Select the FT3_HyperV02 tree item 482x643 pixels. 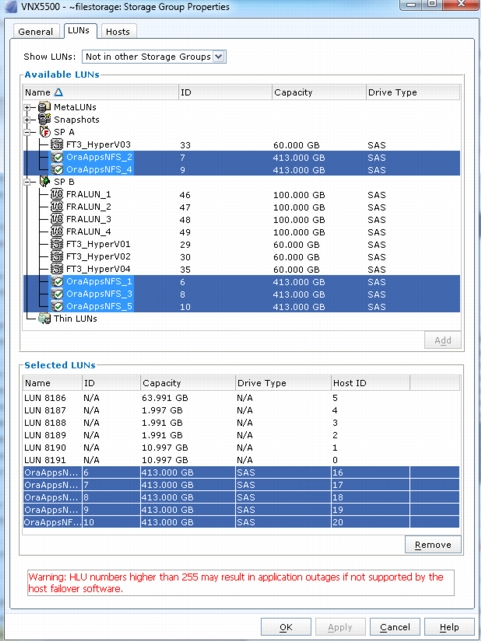98,256
